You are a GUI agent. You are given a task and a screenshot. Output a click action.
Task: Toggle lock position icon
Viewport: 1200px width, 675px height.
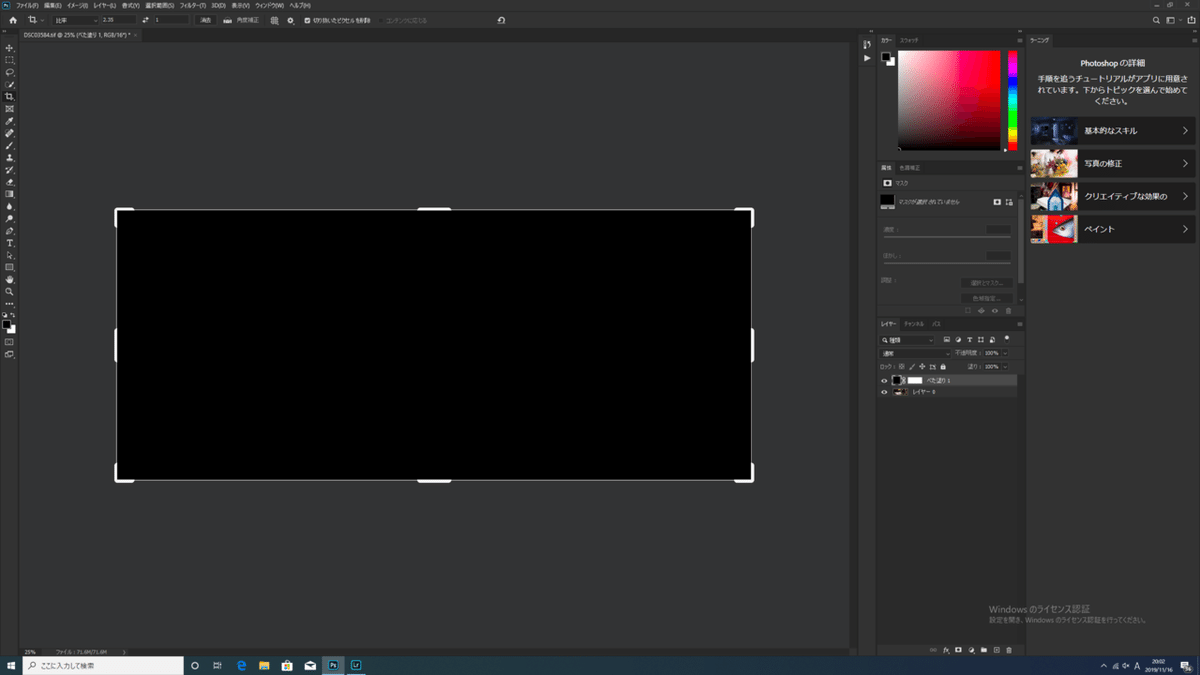point(922,367)
